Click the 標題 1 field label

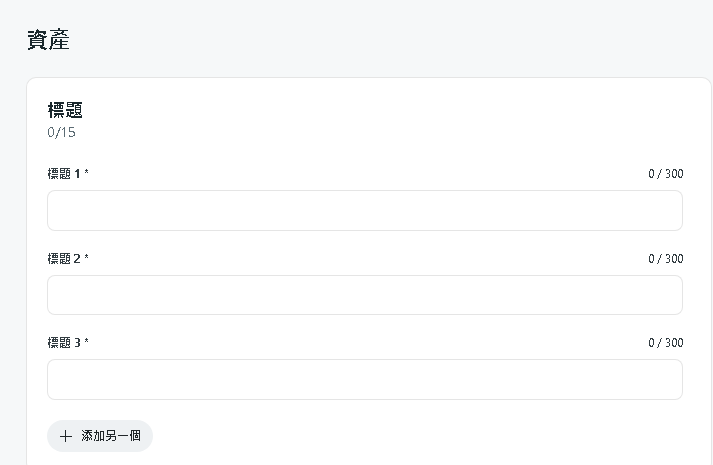[64, 174]
